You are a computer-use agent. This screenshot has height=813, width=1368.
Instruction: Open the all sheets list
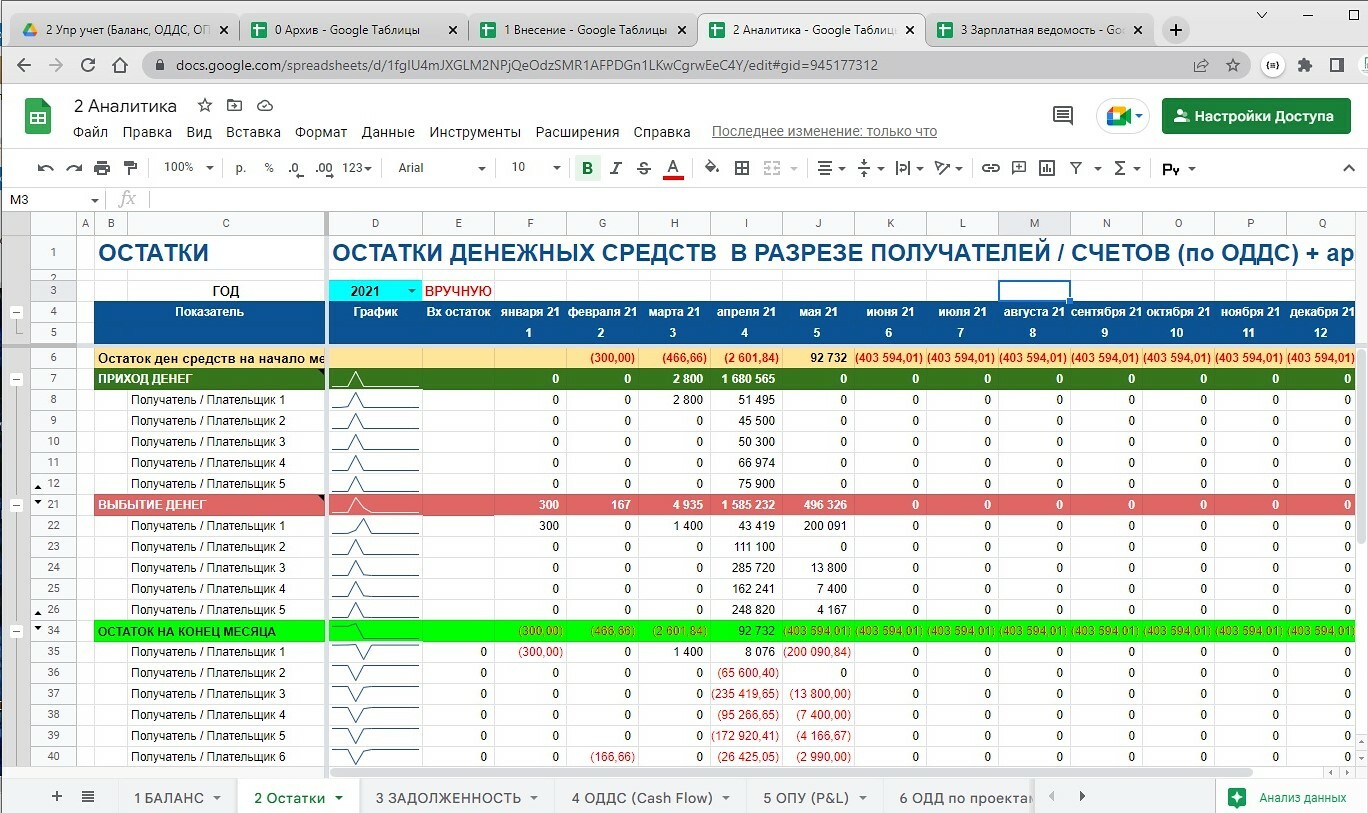88,797
